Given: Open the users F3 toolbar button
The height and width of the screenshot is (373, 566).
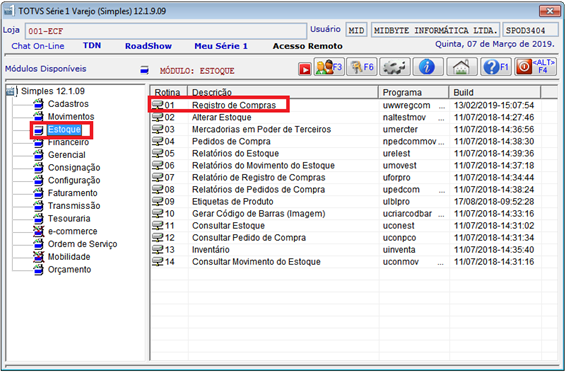Looking at the screenshot, I should point(329,67).
